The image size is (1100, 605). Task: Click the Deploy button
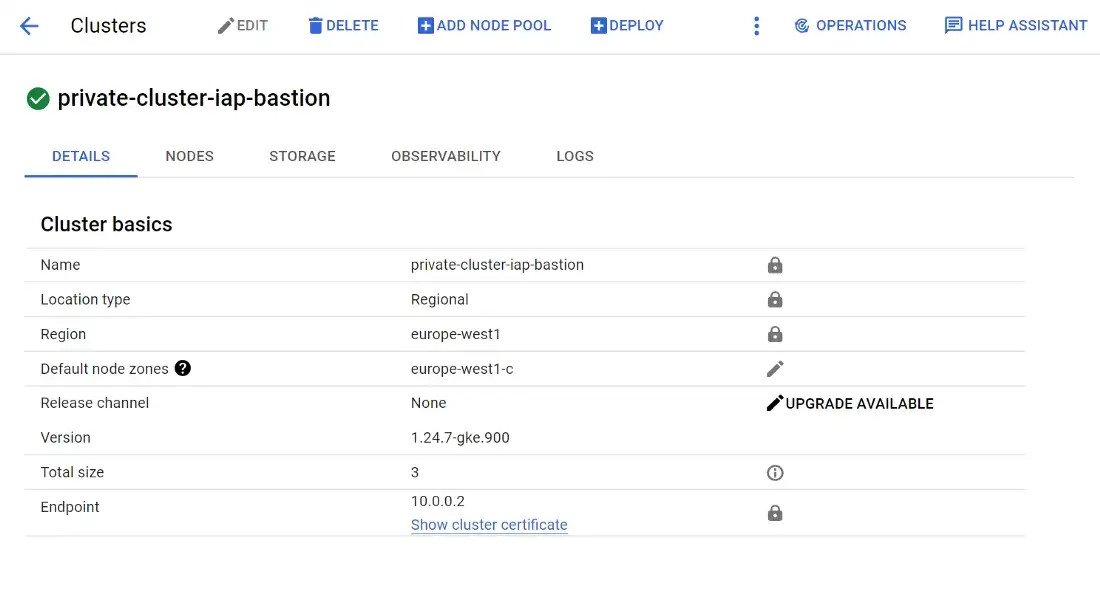[x=627, y=26]
